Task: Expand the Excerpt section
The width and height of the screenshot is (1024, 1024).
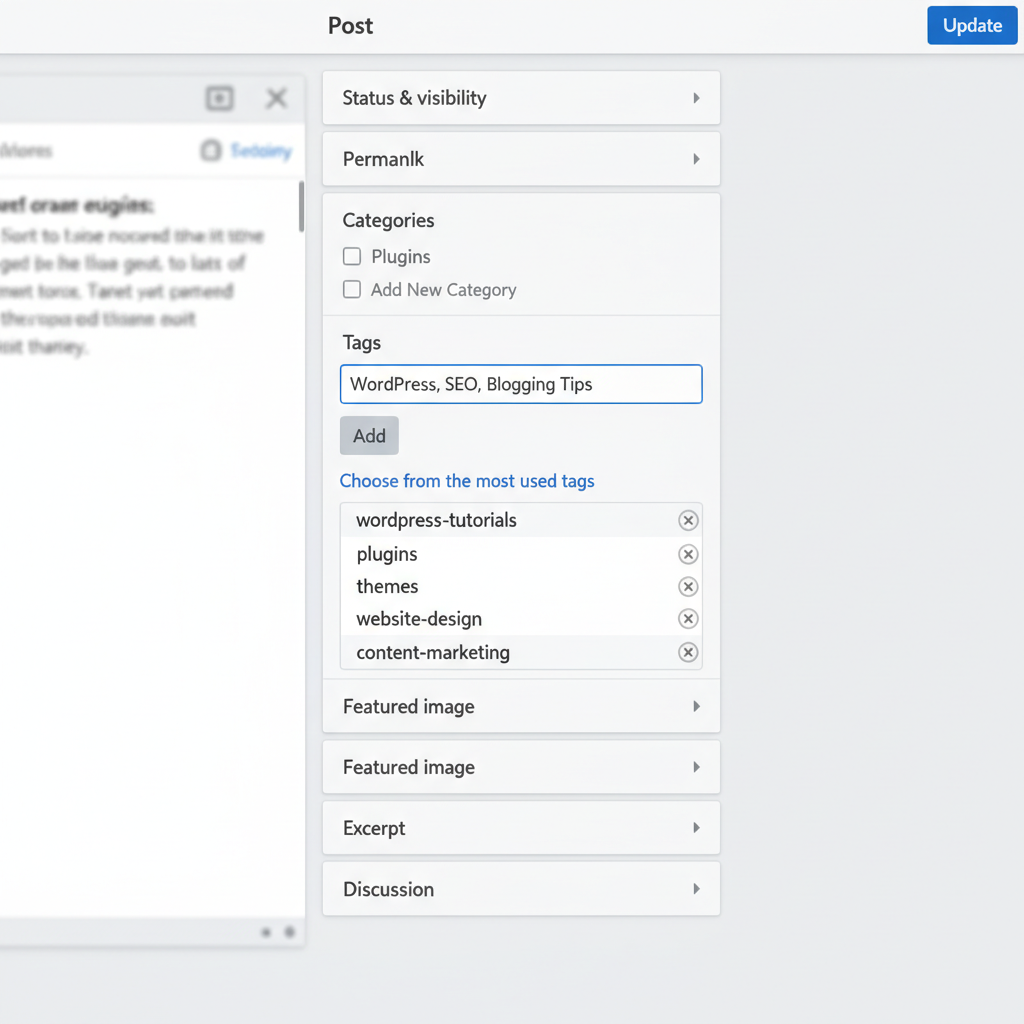Action: point(520,828)
